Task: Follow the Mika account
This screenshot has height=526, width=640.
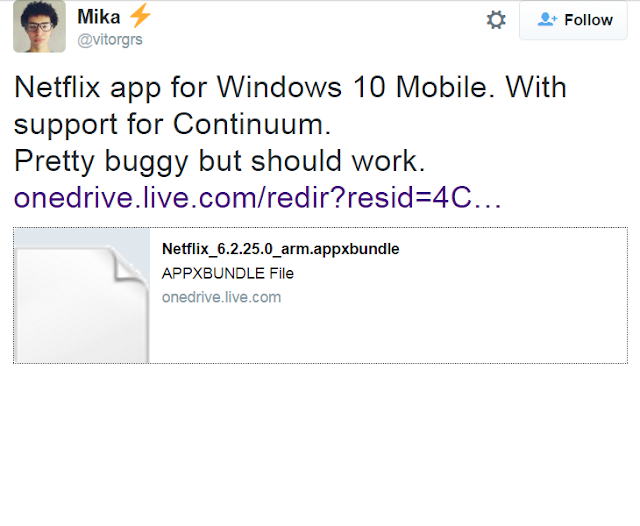Action: click(573, 20)
